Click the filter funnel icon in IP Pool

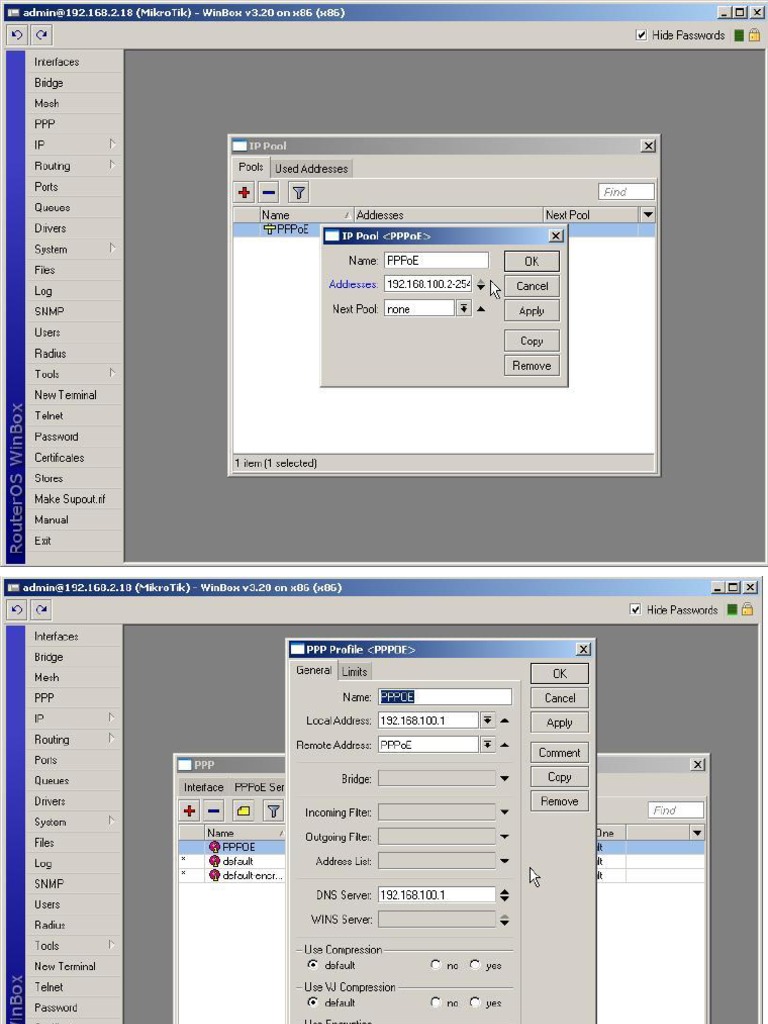pos(298,192)
